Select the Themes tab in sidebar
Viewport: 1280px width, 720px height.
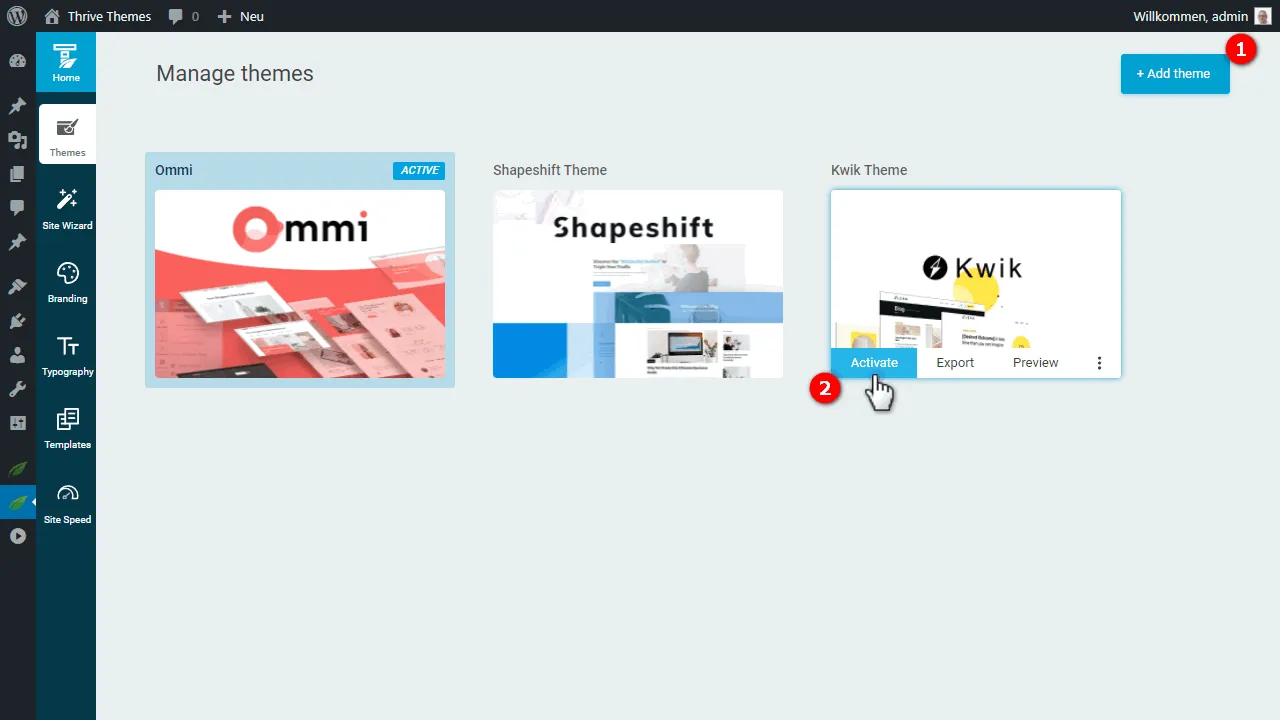pos(68,134)
